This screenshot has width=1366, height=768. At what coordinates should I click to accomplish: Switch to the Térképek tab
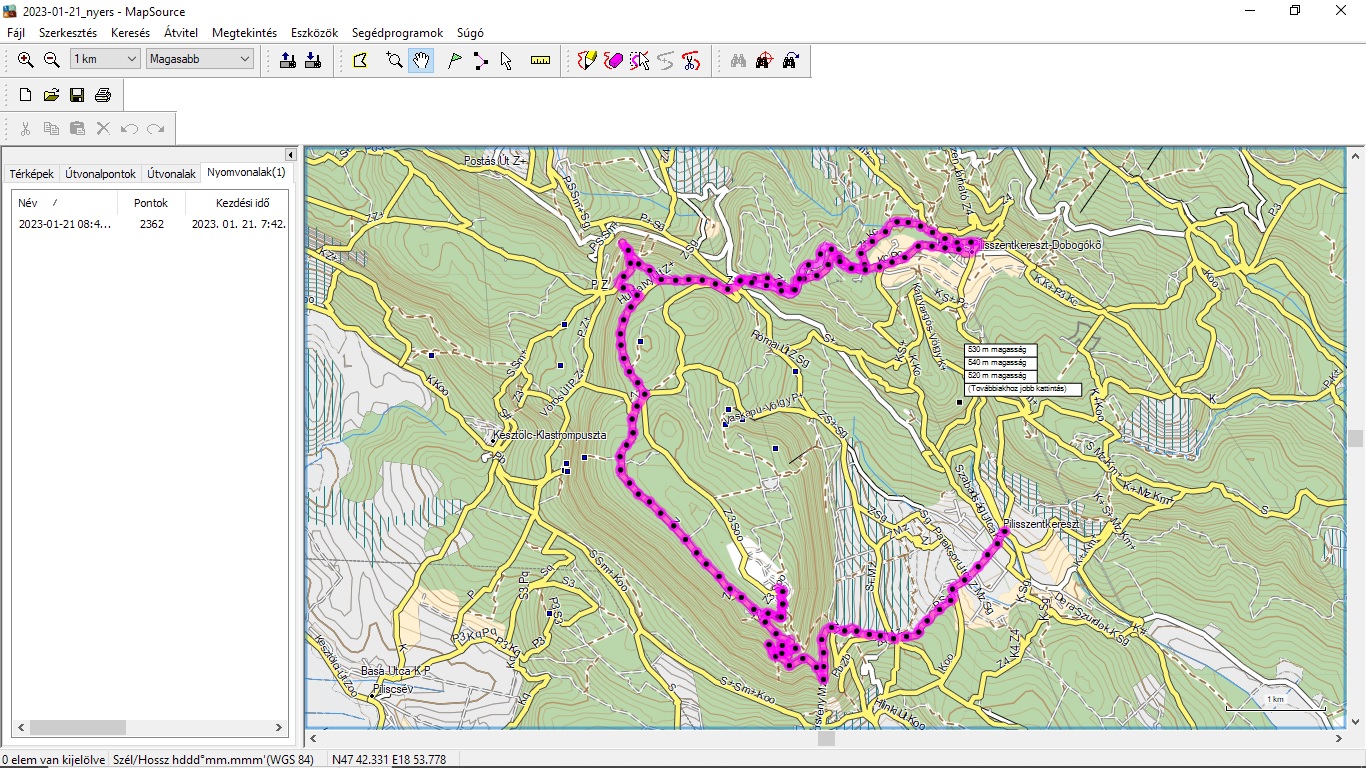(32, 174)
